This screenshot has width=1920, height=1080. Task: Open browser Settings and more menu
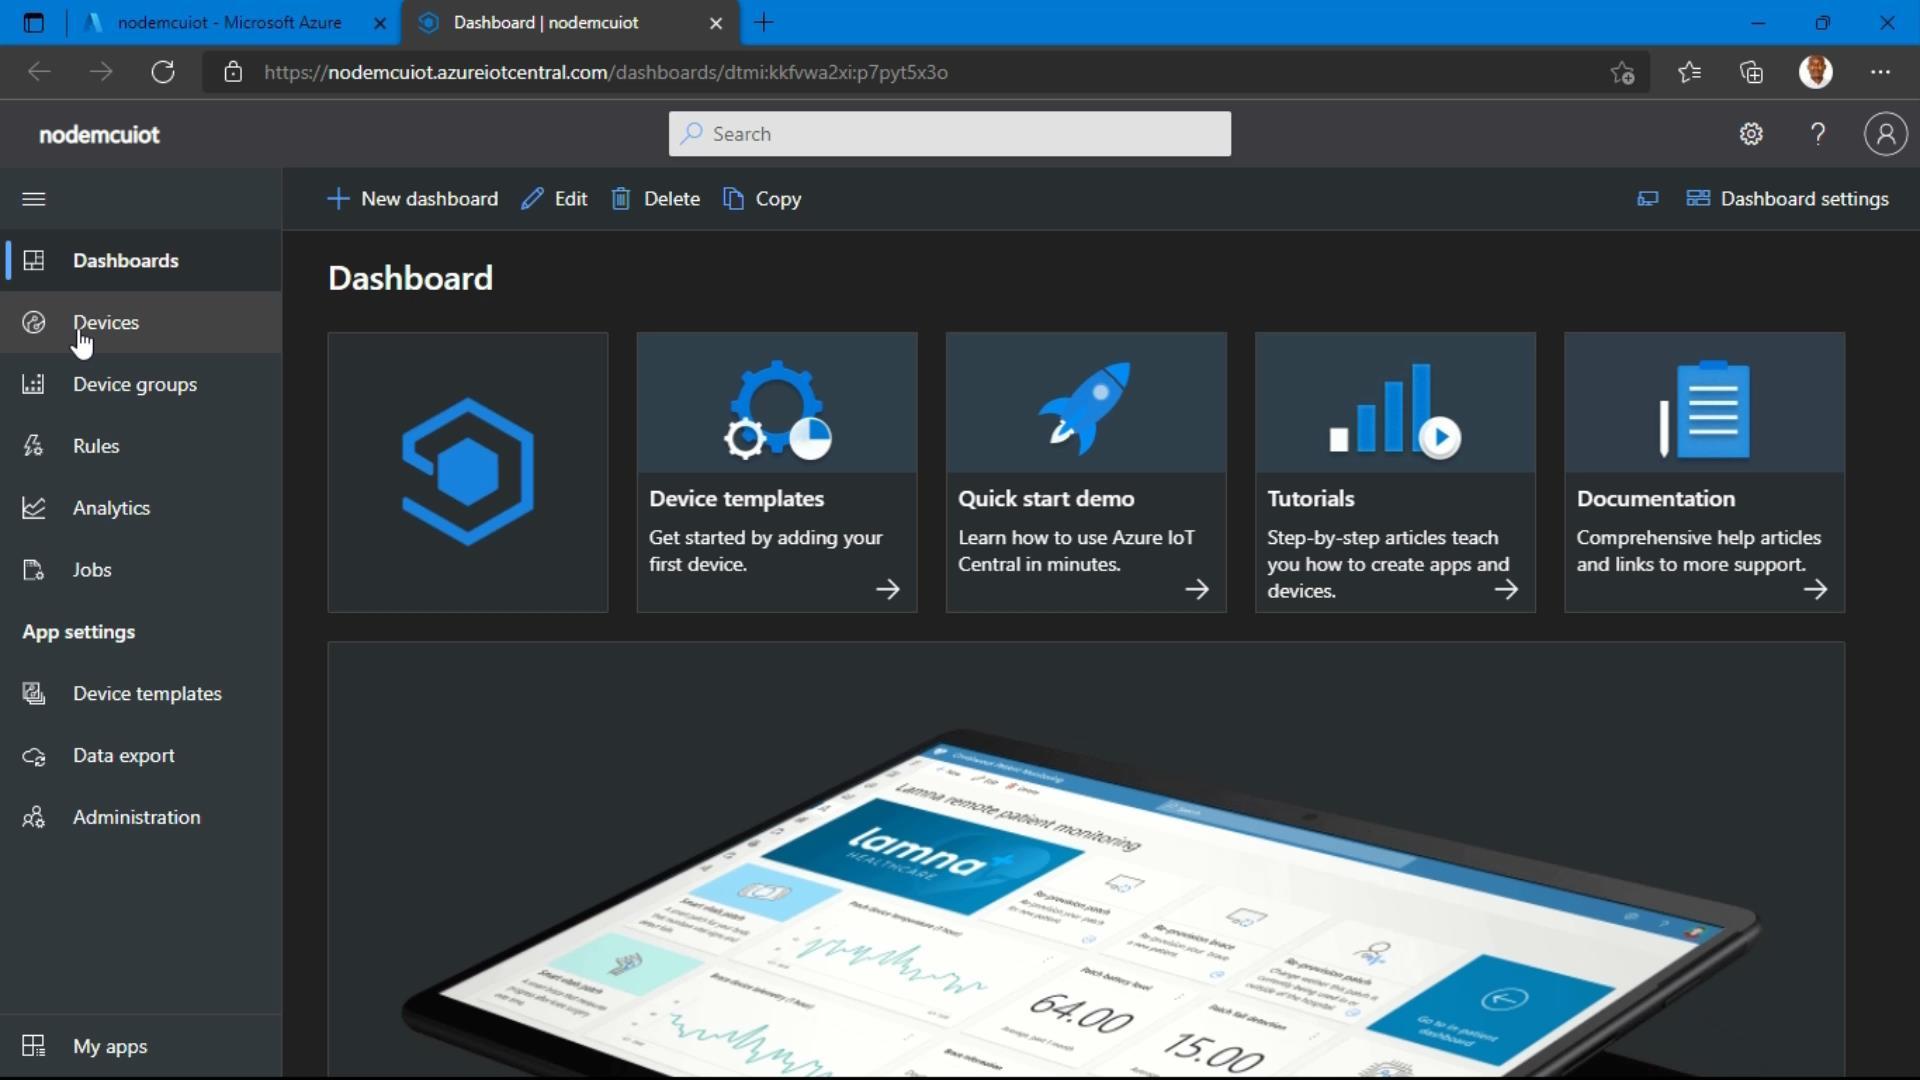click(1880, 72)
